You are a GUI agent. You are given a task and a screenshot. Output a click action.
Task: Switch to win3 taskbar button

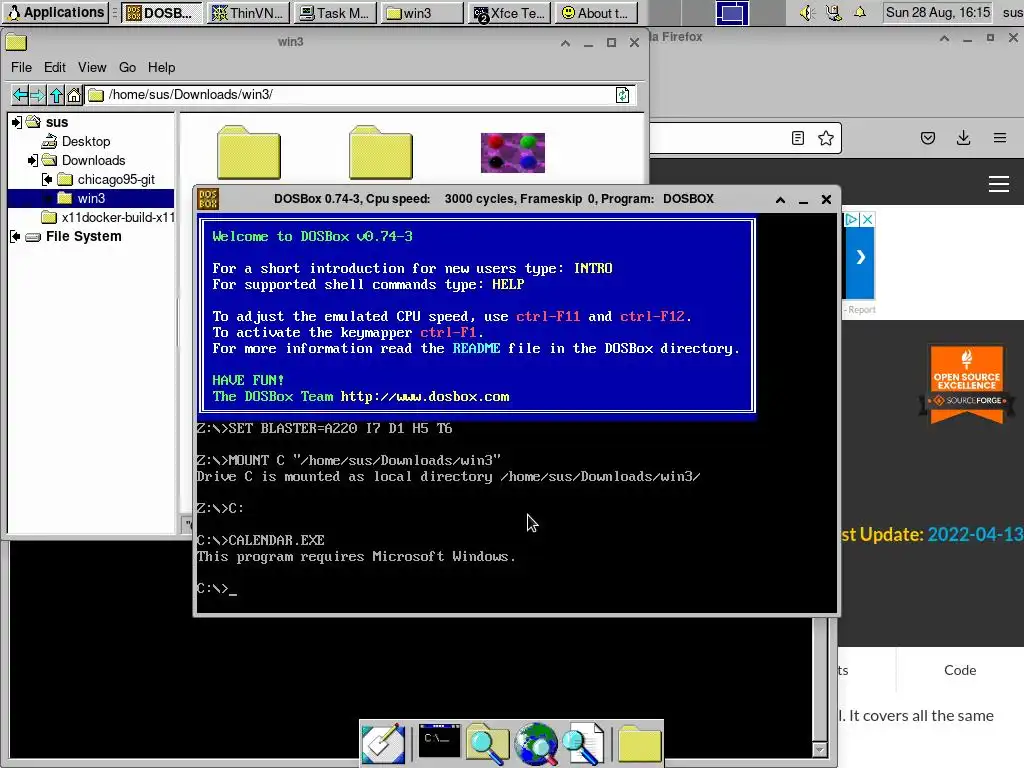[422, 13]
